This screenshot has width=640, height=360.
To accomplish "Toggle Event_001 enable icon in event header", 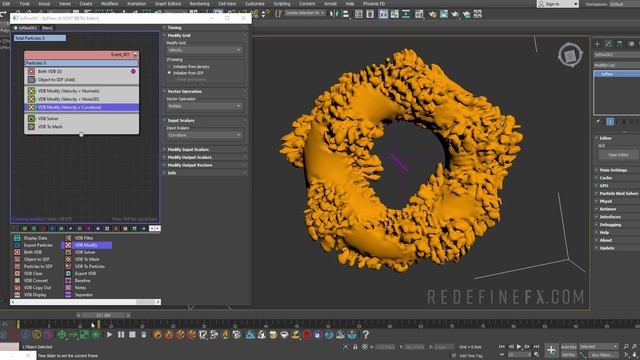I will coord(136,54).
